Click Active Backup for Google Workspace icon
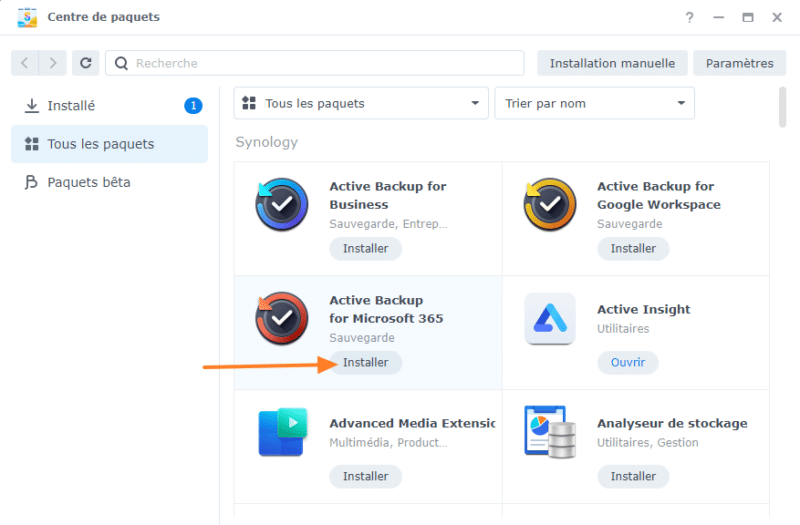The height and width of the screenshot is (525, 800). 549,205
